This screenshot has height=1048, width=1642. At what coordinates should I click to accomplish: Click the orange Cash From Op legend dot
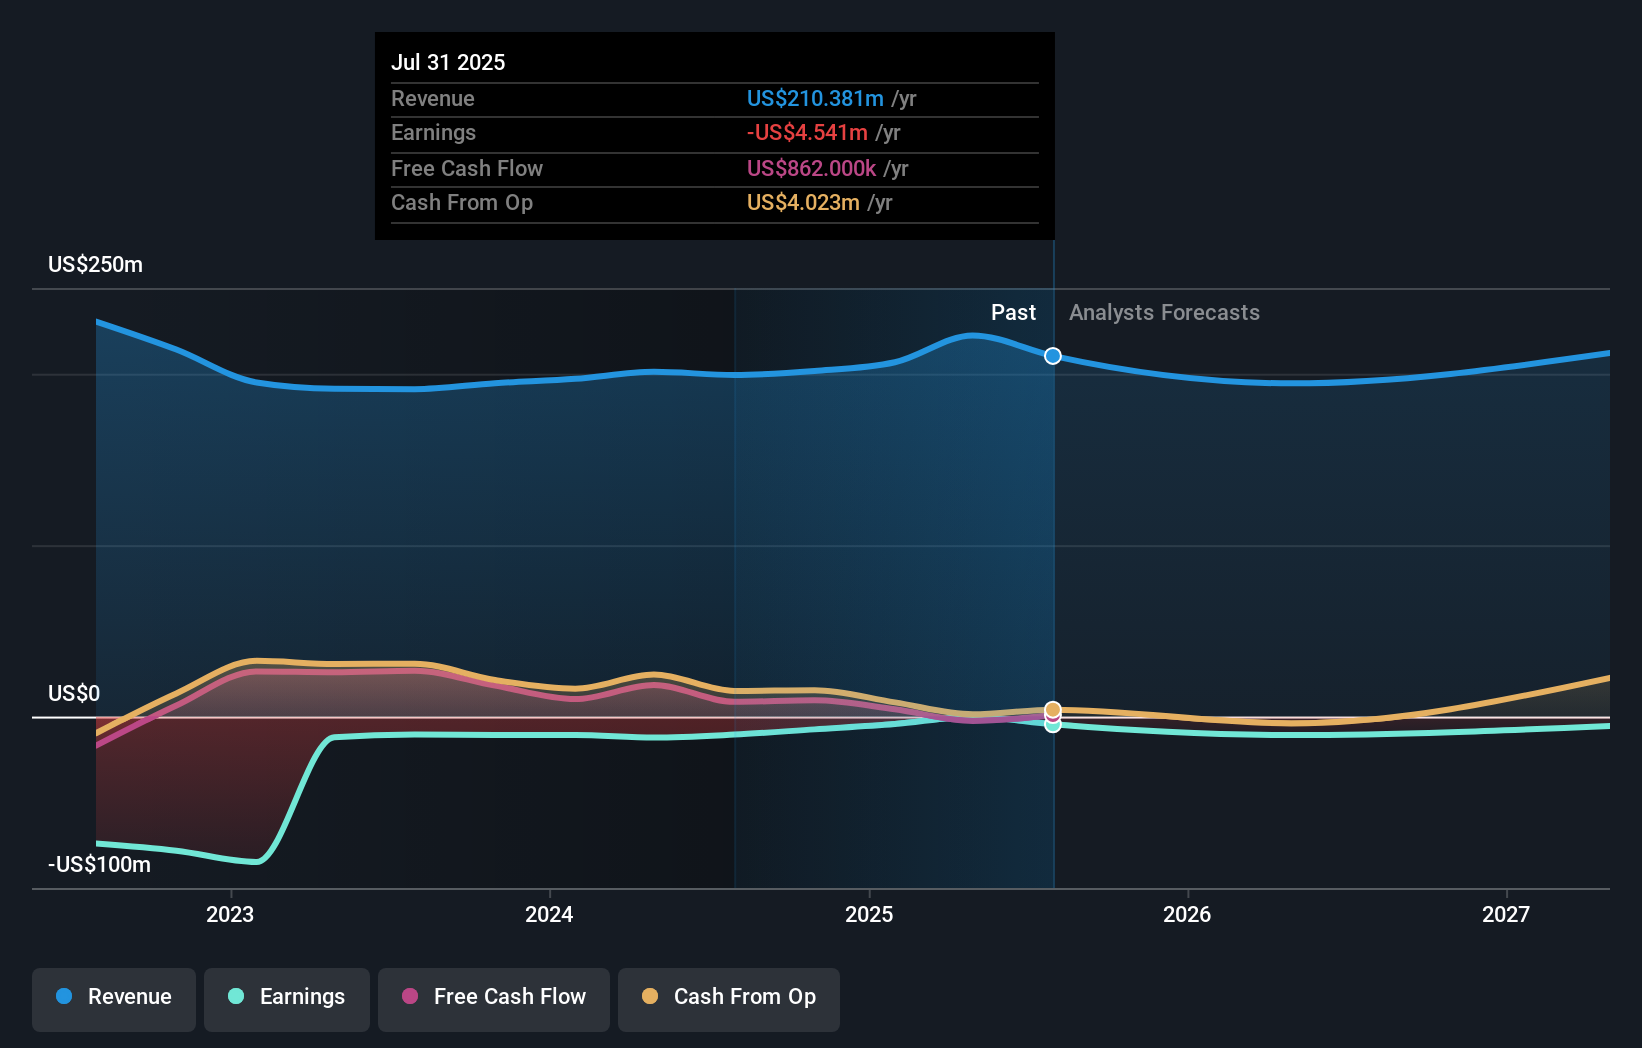point(650,997)
